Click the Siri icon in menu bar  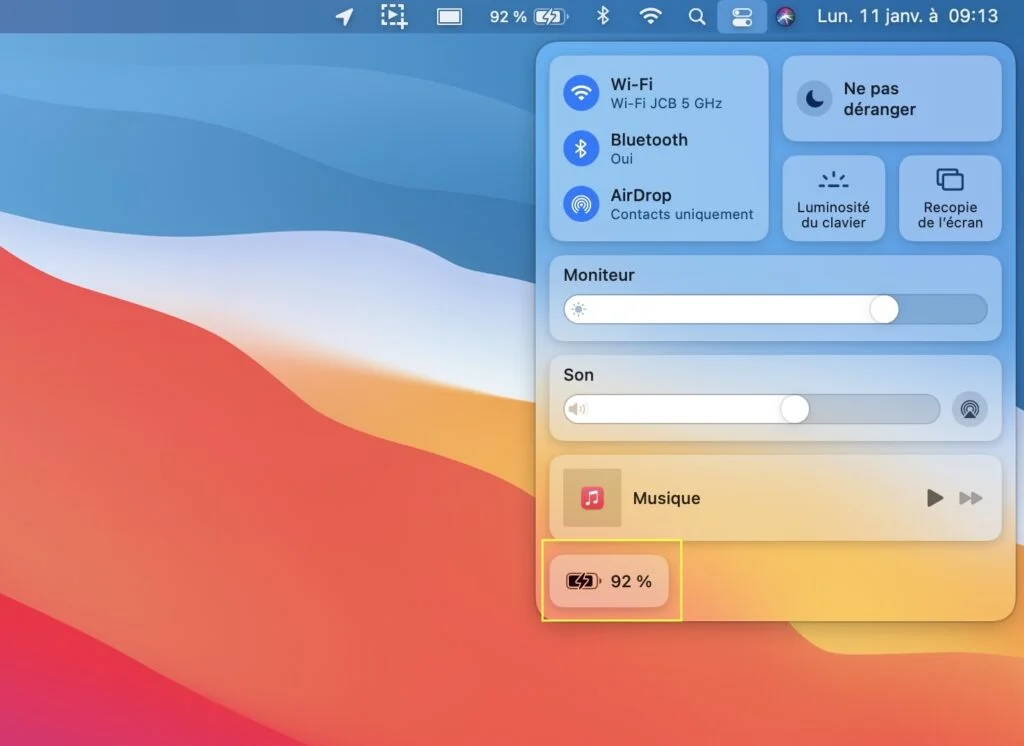(x=786, y=16)
